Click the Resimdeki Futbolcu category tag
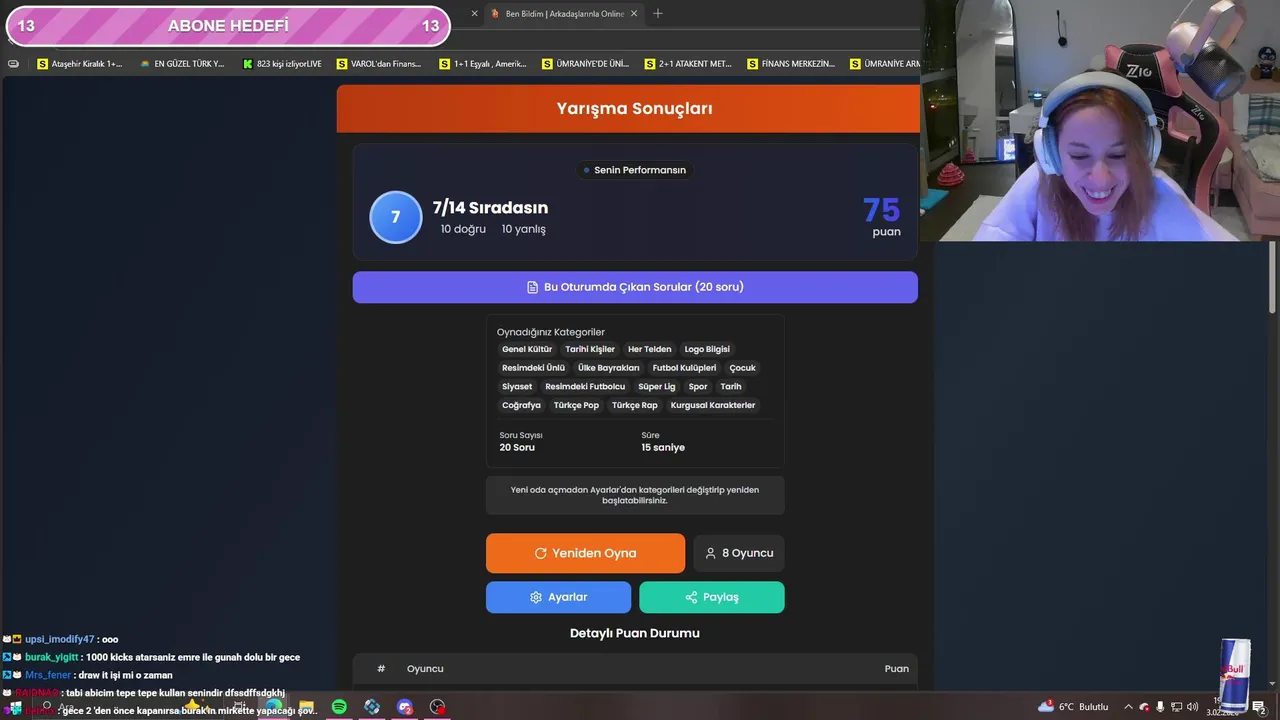 585,386
